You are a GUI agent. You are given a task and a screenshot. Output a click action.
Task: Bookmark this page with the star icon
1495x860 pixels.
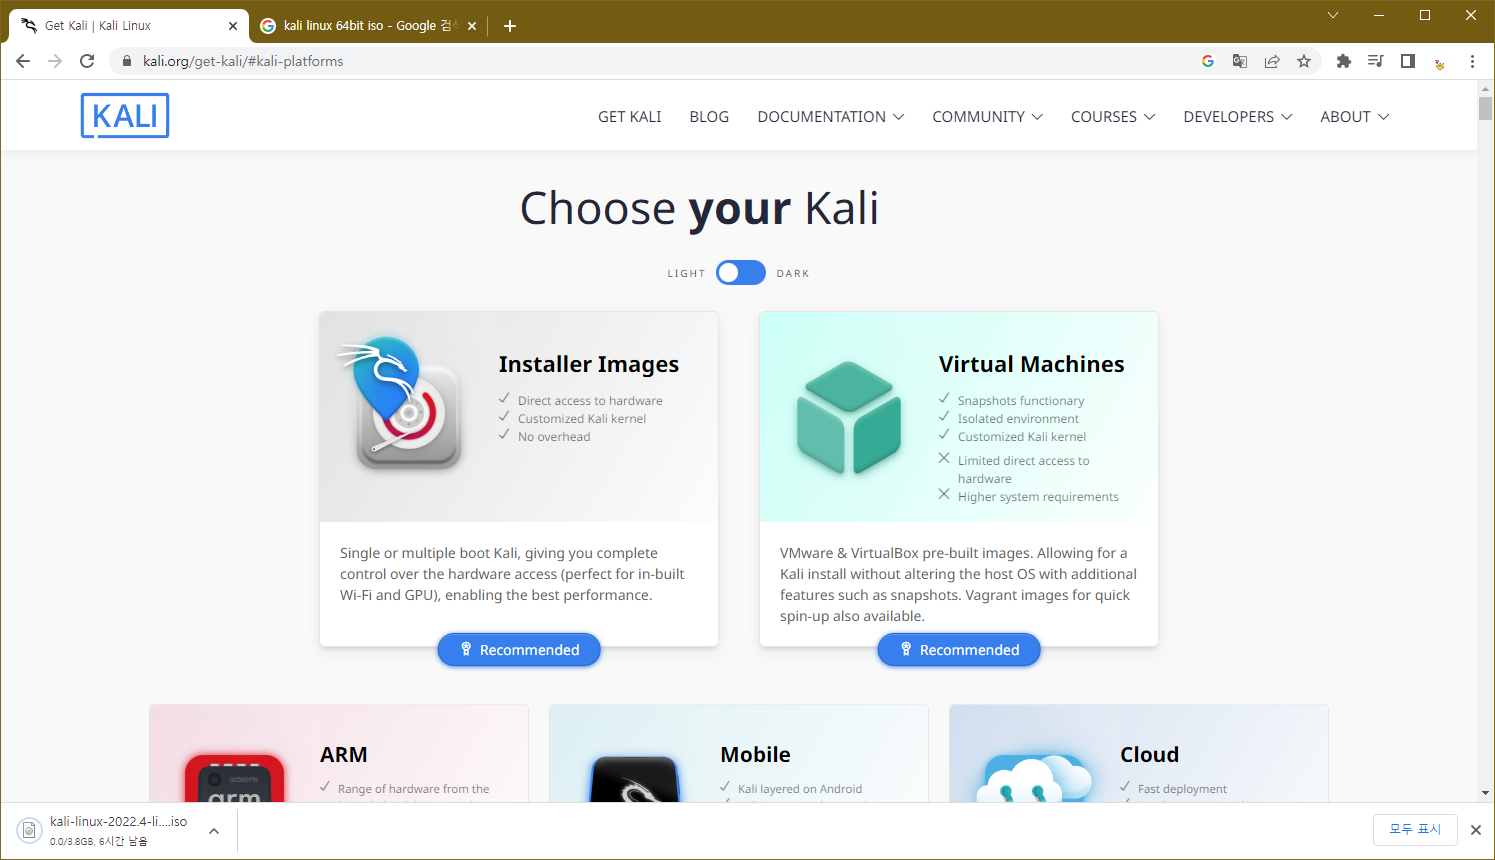point(1304,61)
